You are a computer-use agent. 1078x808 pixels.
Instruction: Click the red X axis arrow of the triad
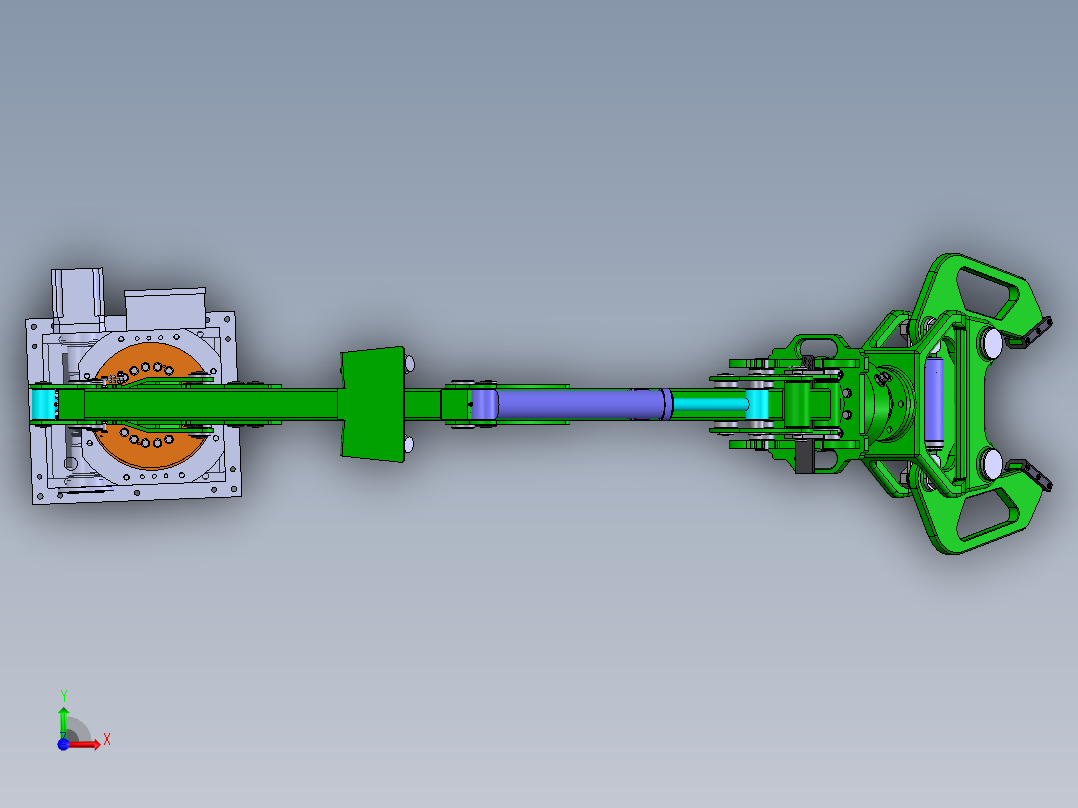85,745
